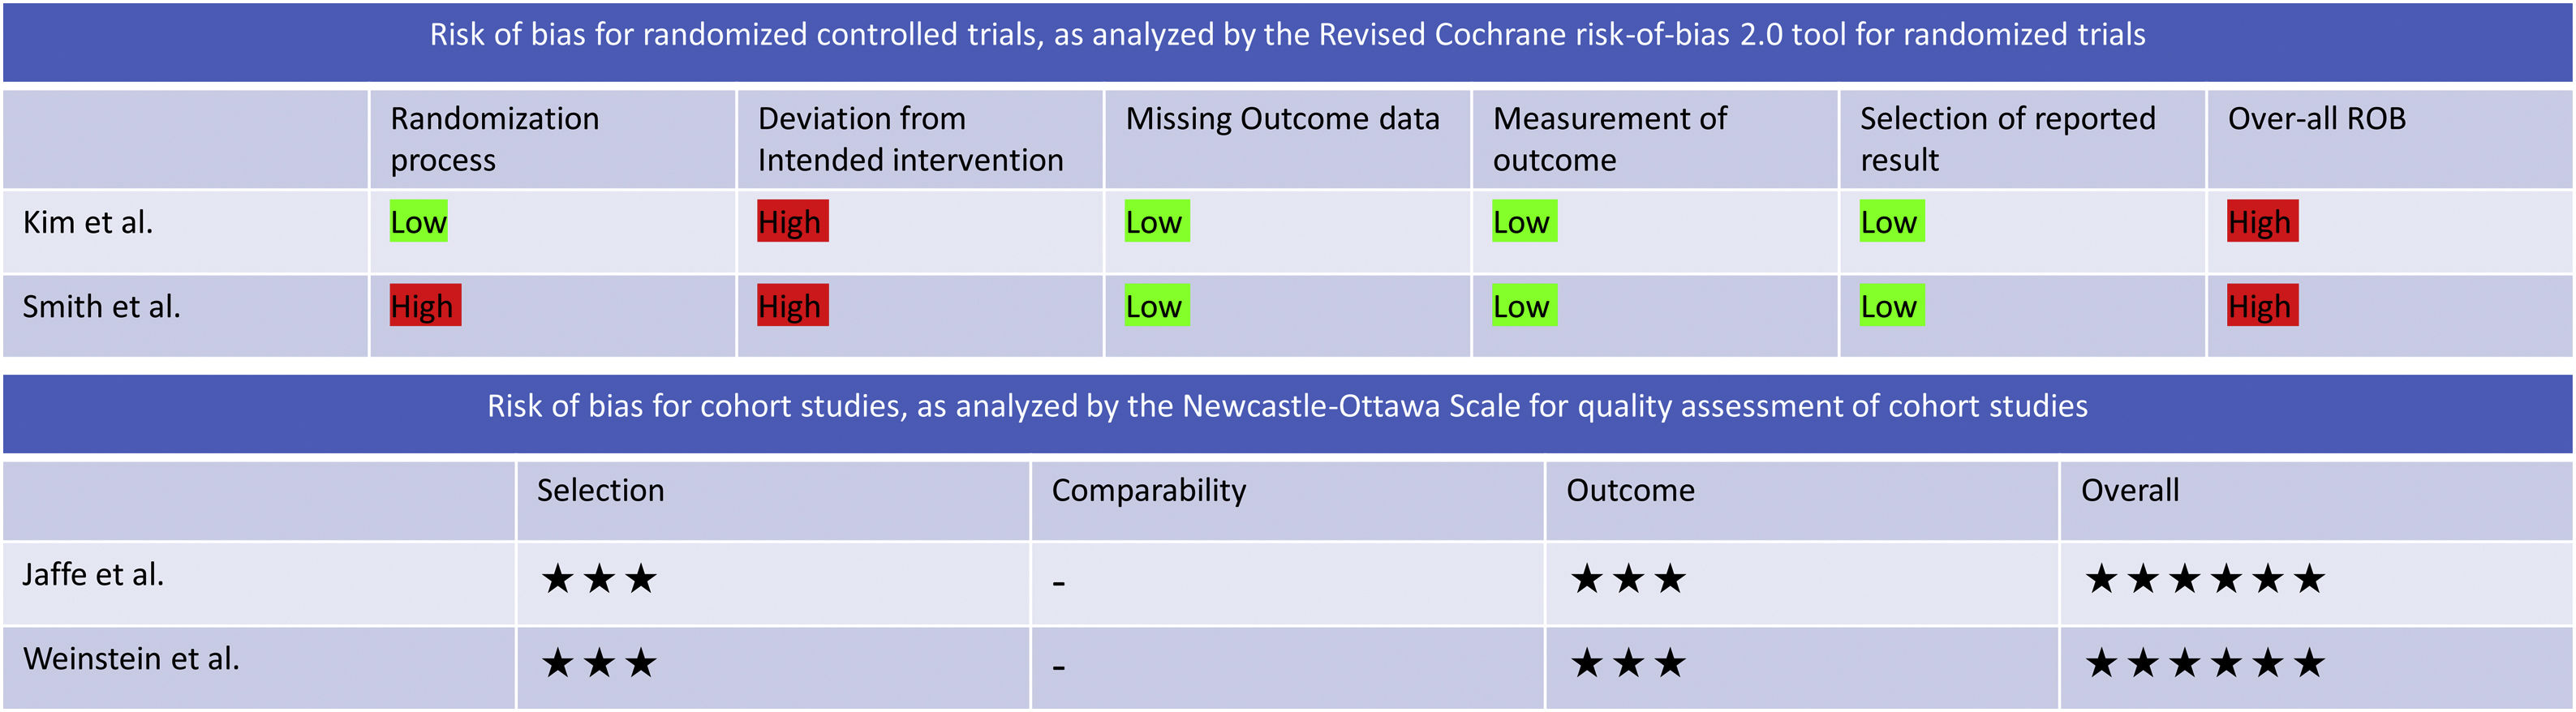This screenshot has height=712, width=2576.
Task: Click the Comparability column header
Action: click(1148, 491)
